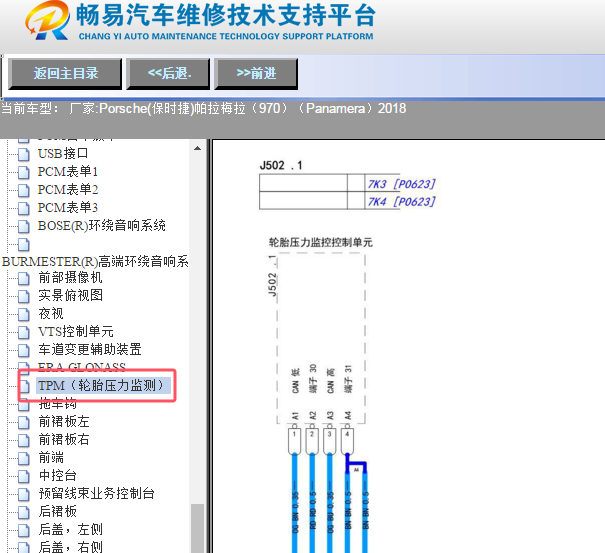
Task: Select the 夜视 tree item
Action: [51, 313]
